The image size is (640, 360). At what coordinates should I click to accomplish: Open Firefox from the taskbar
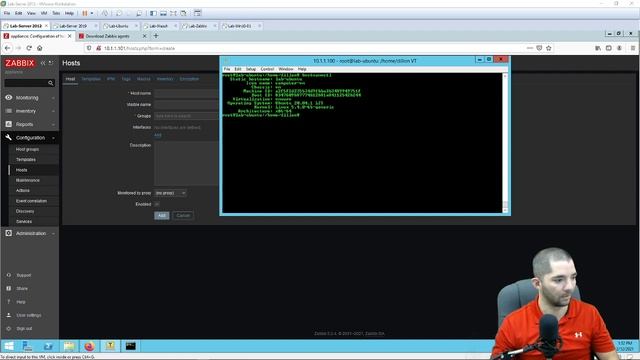coord(89,346)
